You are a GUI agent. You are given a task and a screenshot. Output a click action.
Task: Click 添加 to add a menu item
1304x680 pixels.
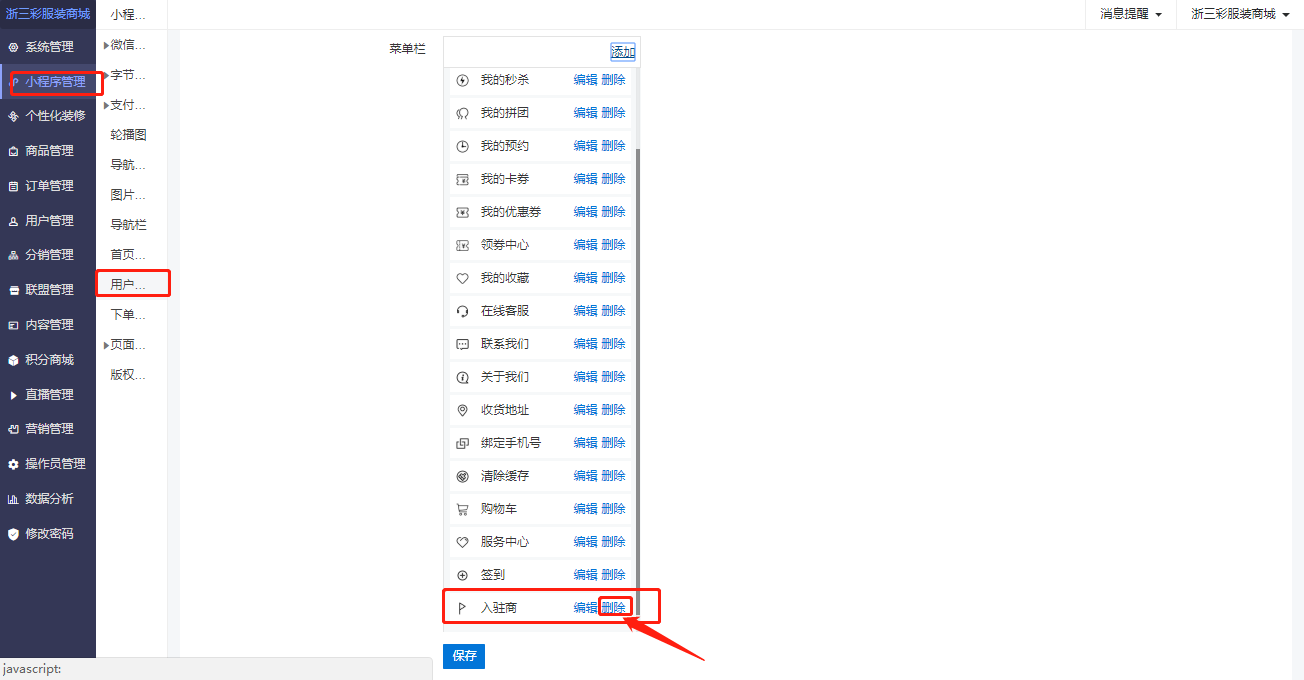(623, 52)
